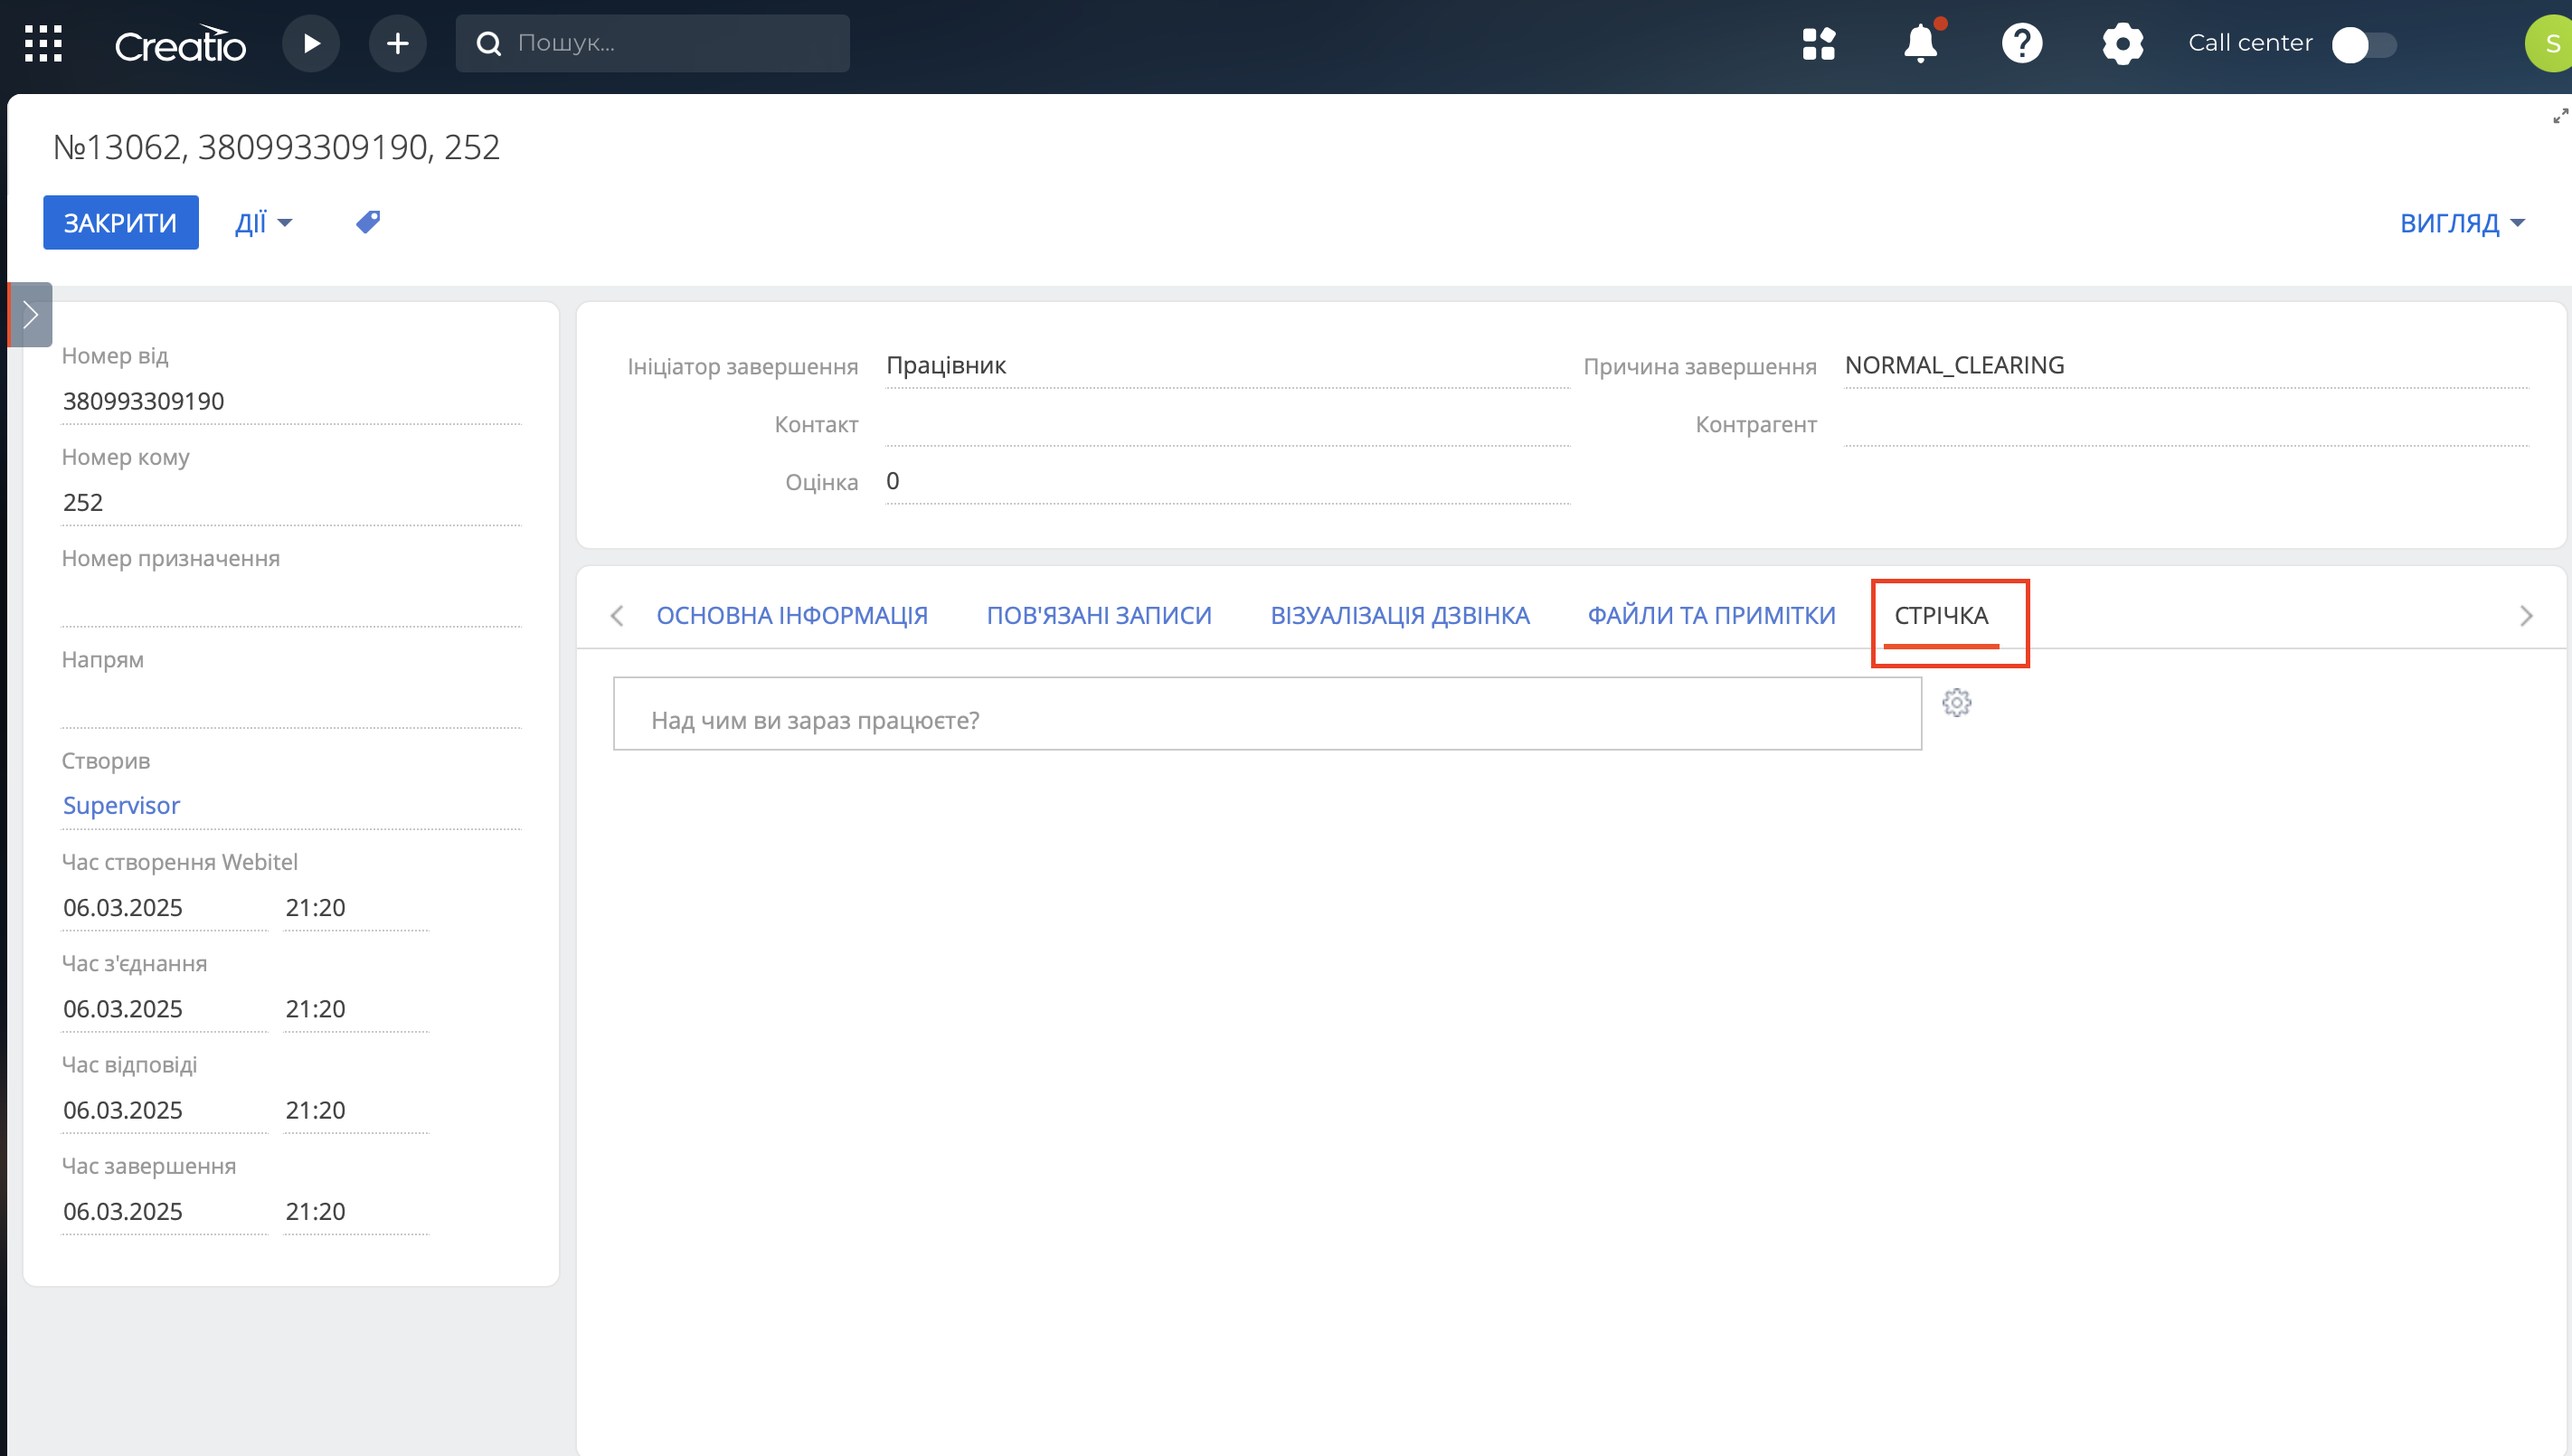Open the app launcher grid menu
This screenshot has height=1456, width=2572.
point(43,43)
